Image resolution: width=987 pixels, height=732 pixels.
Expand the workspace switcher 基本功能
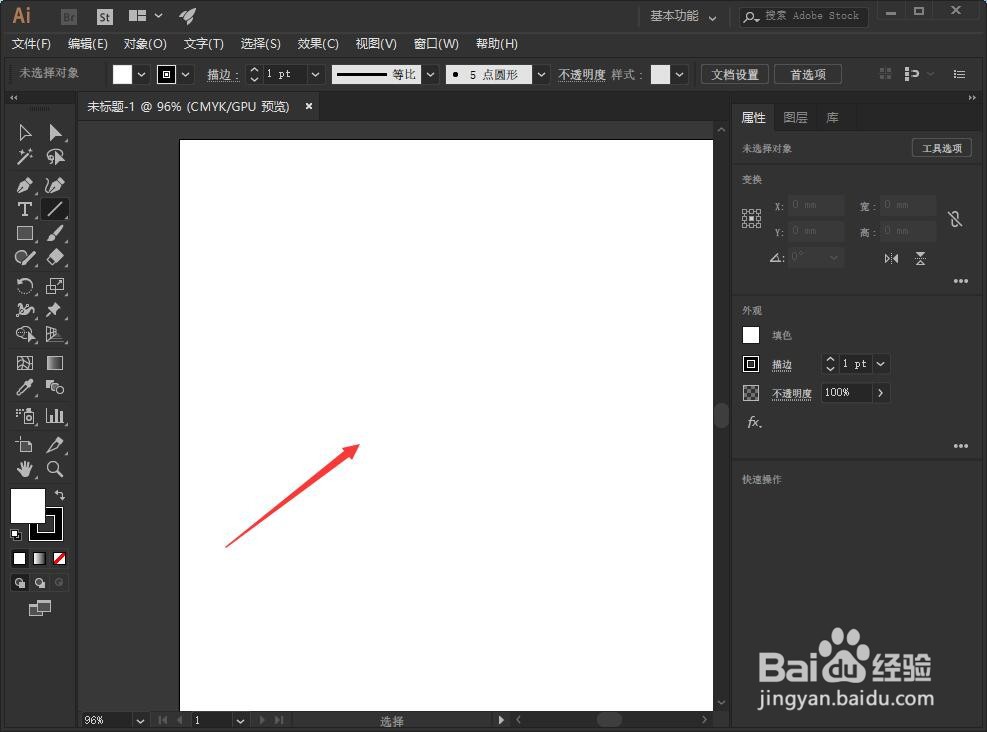pyautogui.click(x=683, y=16)
